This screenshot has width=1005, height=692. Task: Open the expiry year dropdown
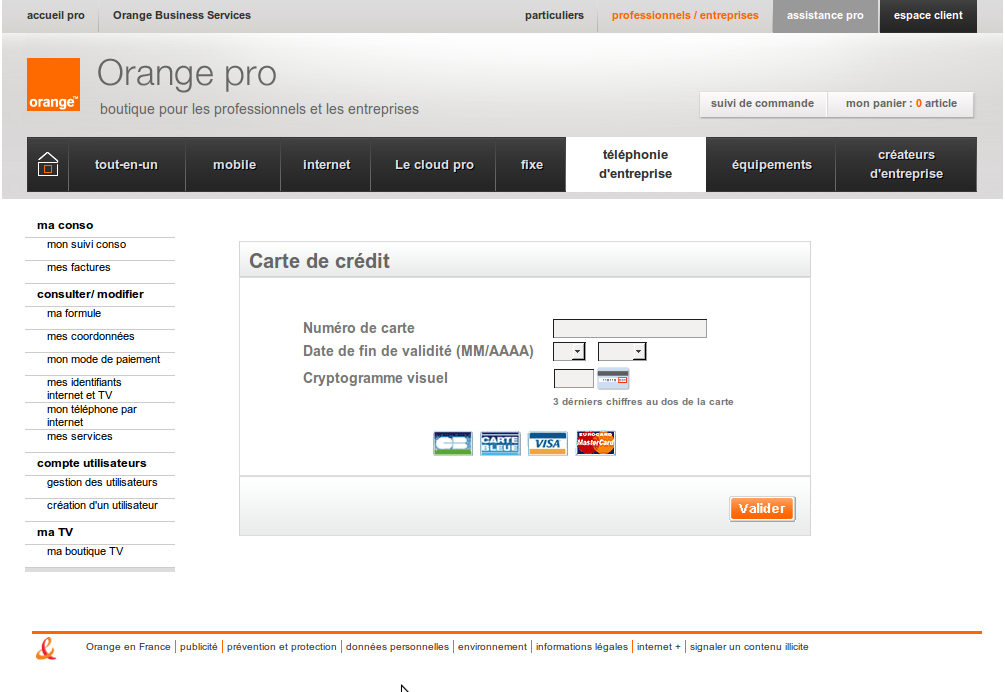[x=622, y=351]
